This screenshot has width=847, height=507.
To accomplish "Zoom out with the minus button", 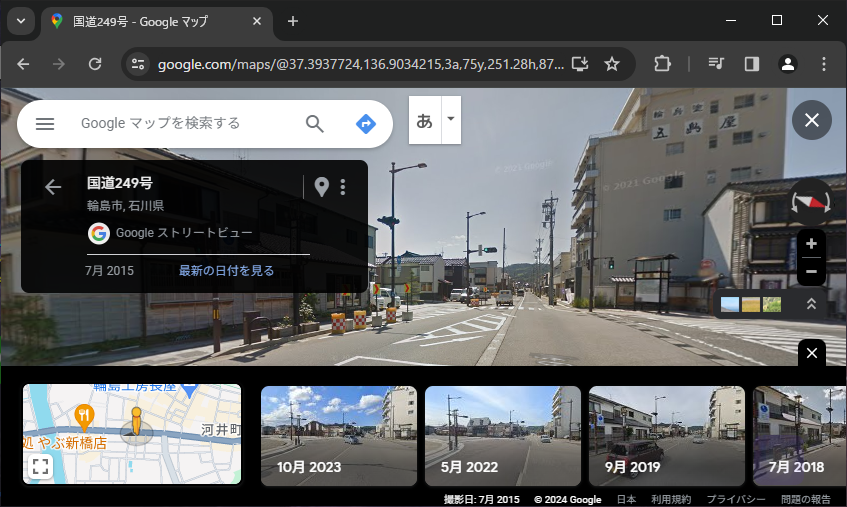I will click(811, 272).
